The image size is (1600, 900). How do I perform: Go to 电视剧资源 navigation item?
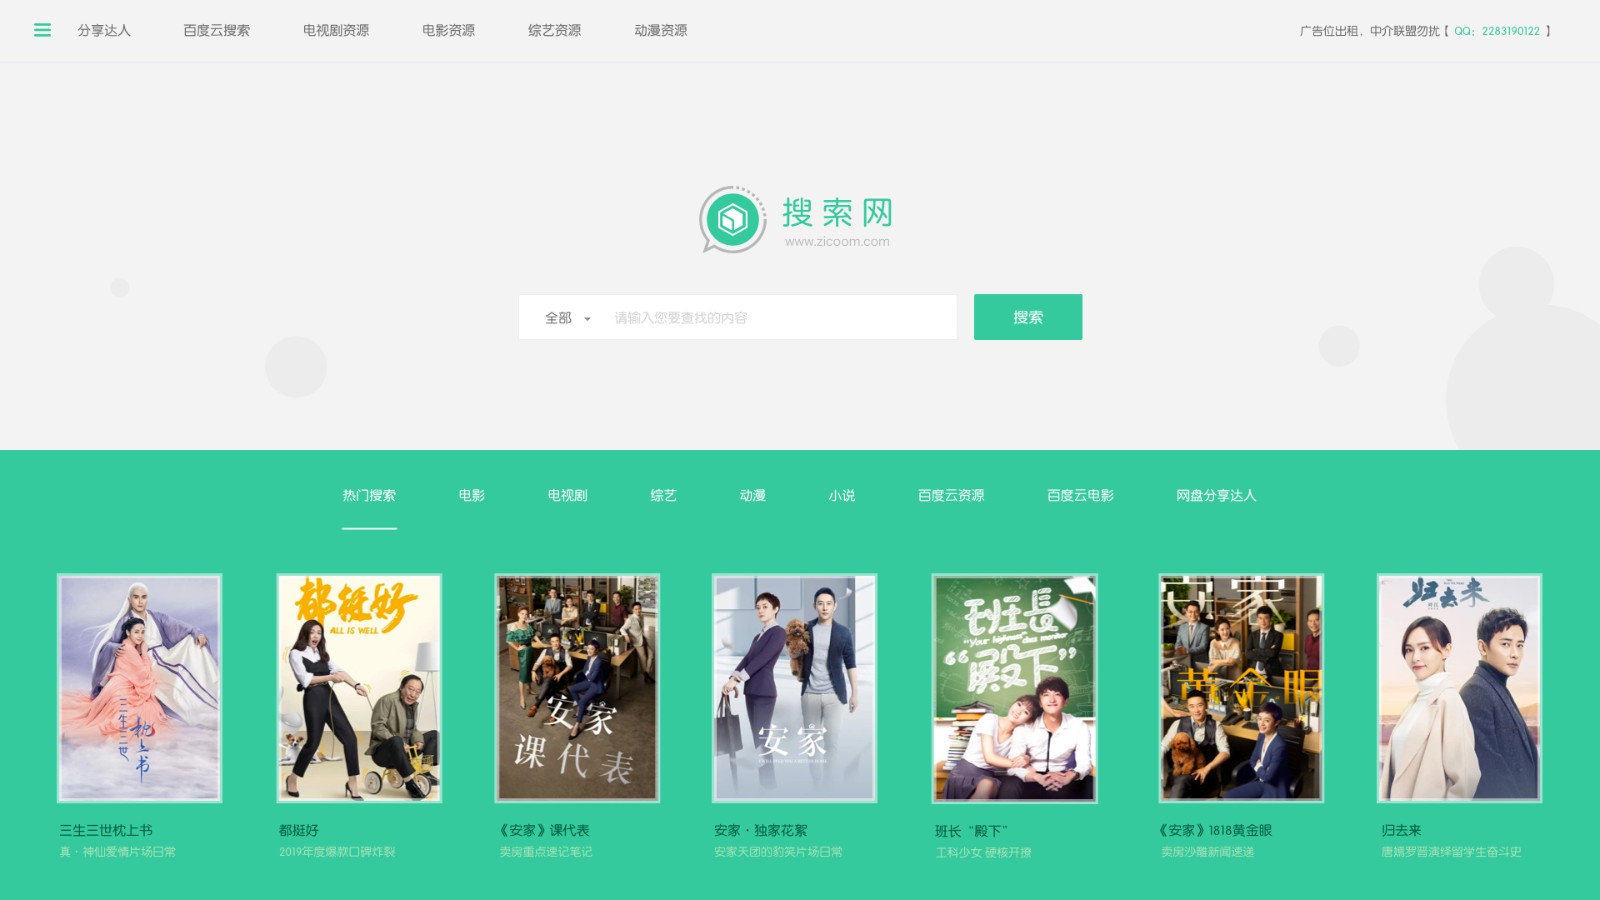coord(336,30)
